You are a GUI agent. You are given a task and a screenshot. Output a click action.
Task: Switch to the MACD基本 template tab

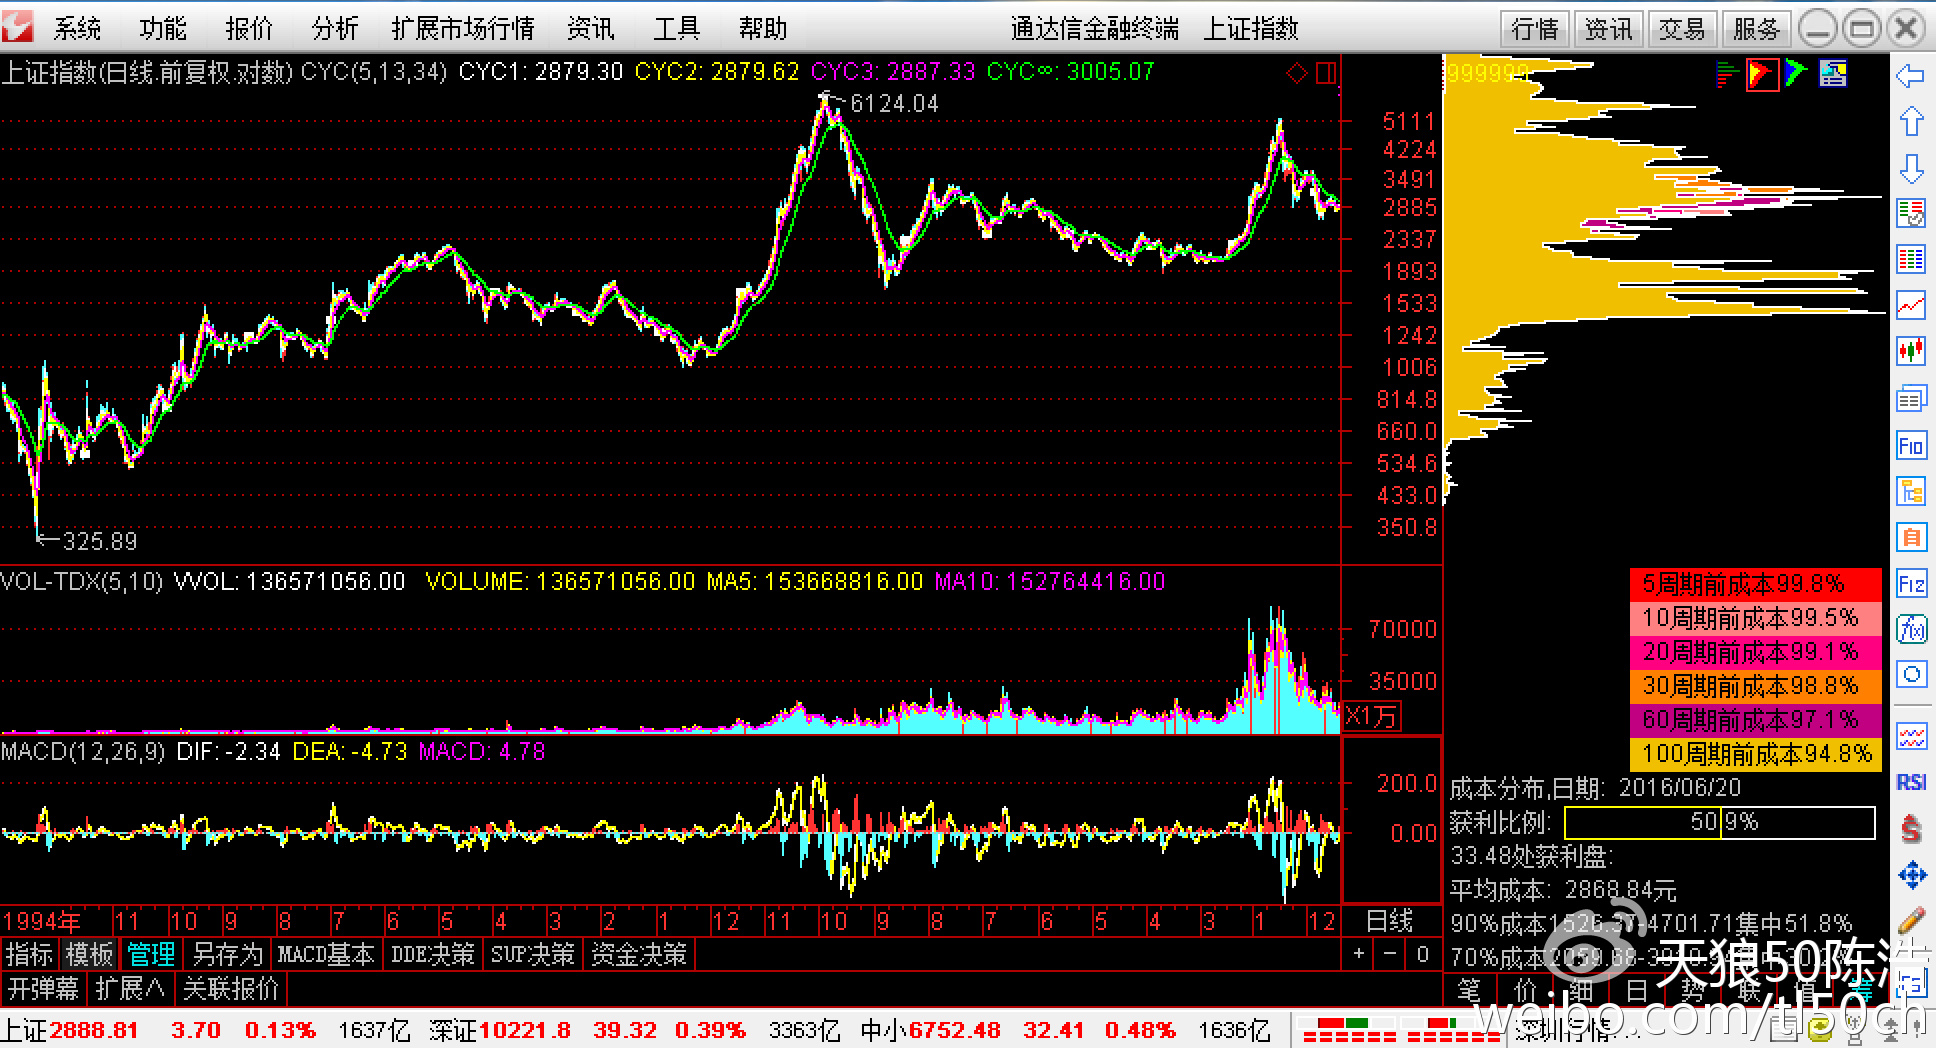tap(326, 955)
